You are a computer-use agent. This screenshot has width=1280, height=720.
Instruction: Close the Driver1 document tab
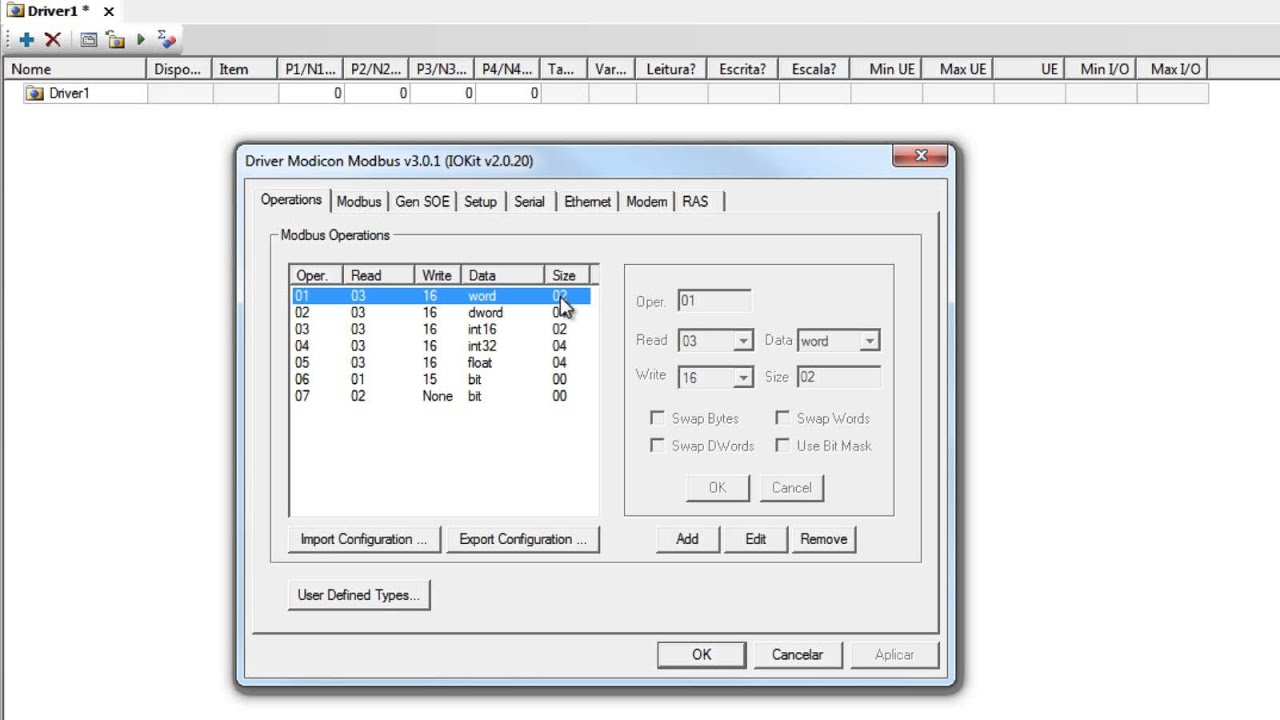[109, 12]
